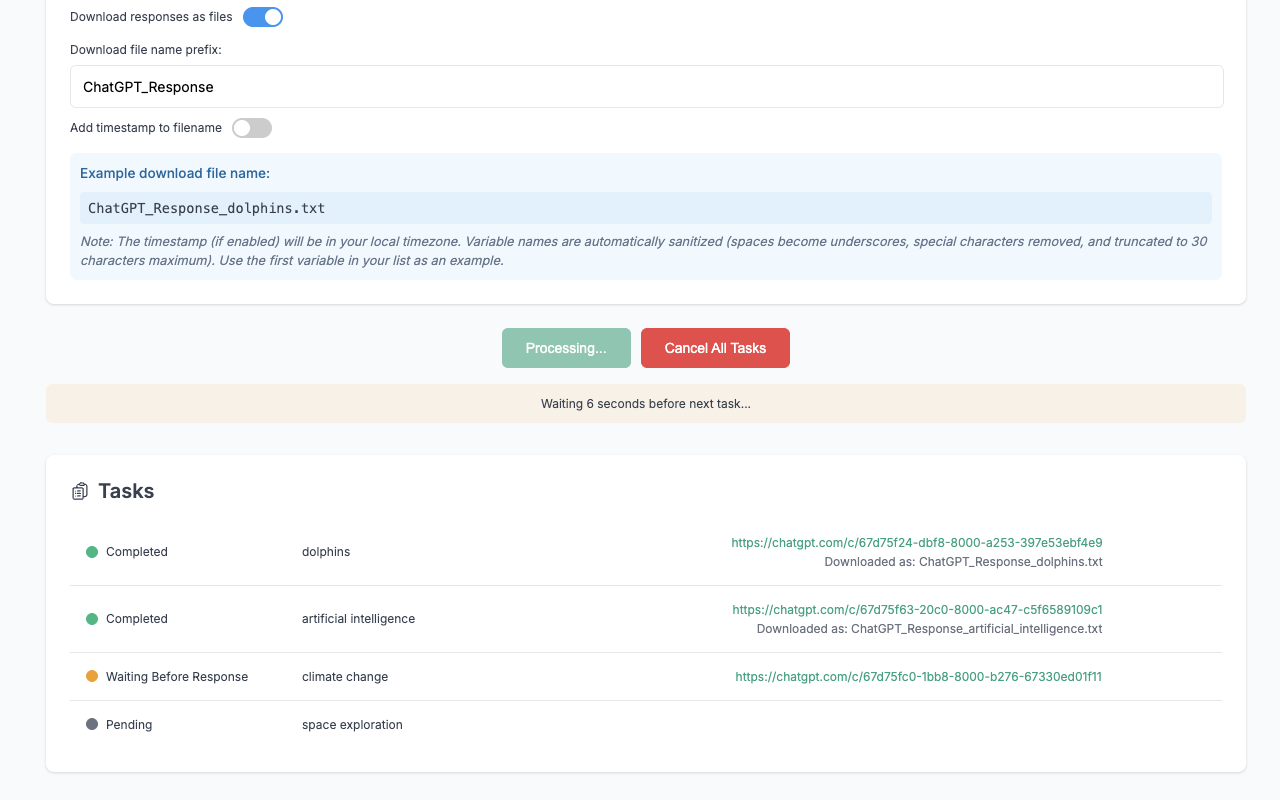The width and height of the screenshot is (1280, 800).
Task: Click 'Pending' status text
Action: [129, 725]
